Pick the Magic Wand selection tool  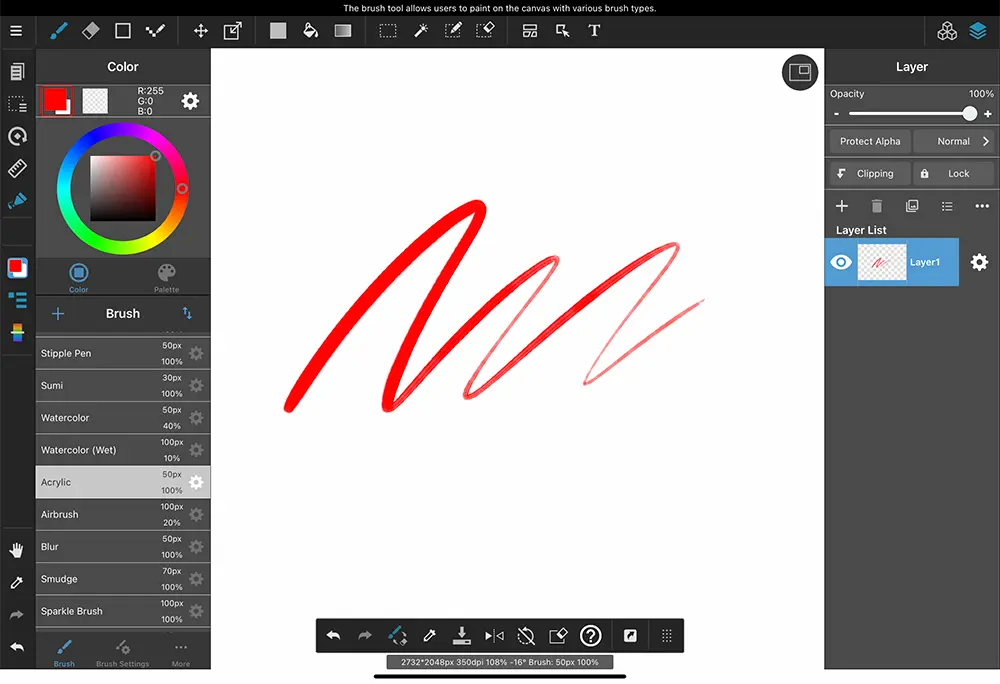(421, 31)
